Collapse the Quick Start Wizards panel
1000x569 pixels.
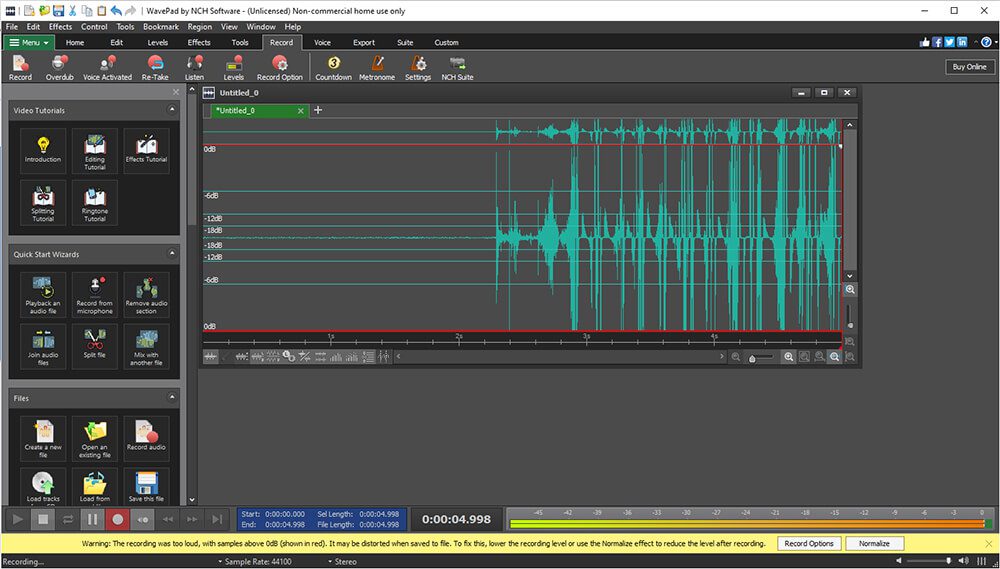coord(172,254)
